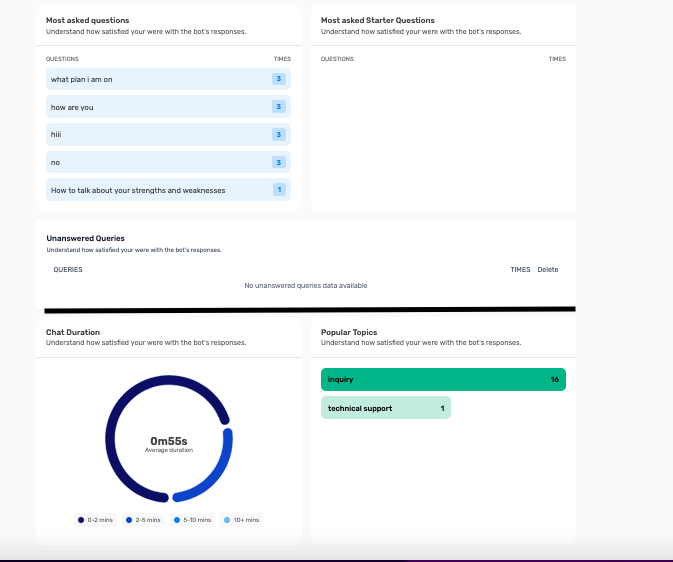
Task: Toggle the 0-2 mins legend item
Action: (x=97, y=520)
